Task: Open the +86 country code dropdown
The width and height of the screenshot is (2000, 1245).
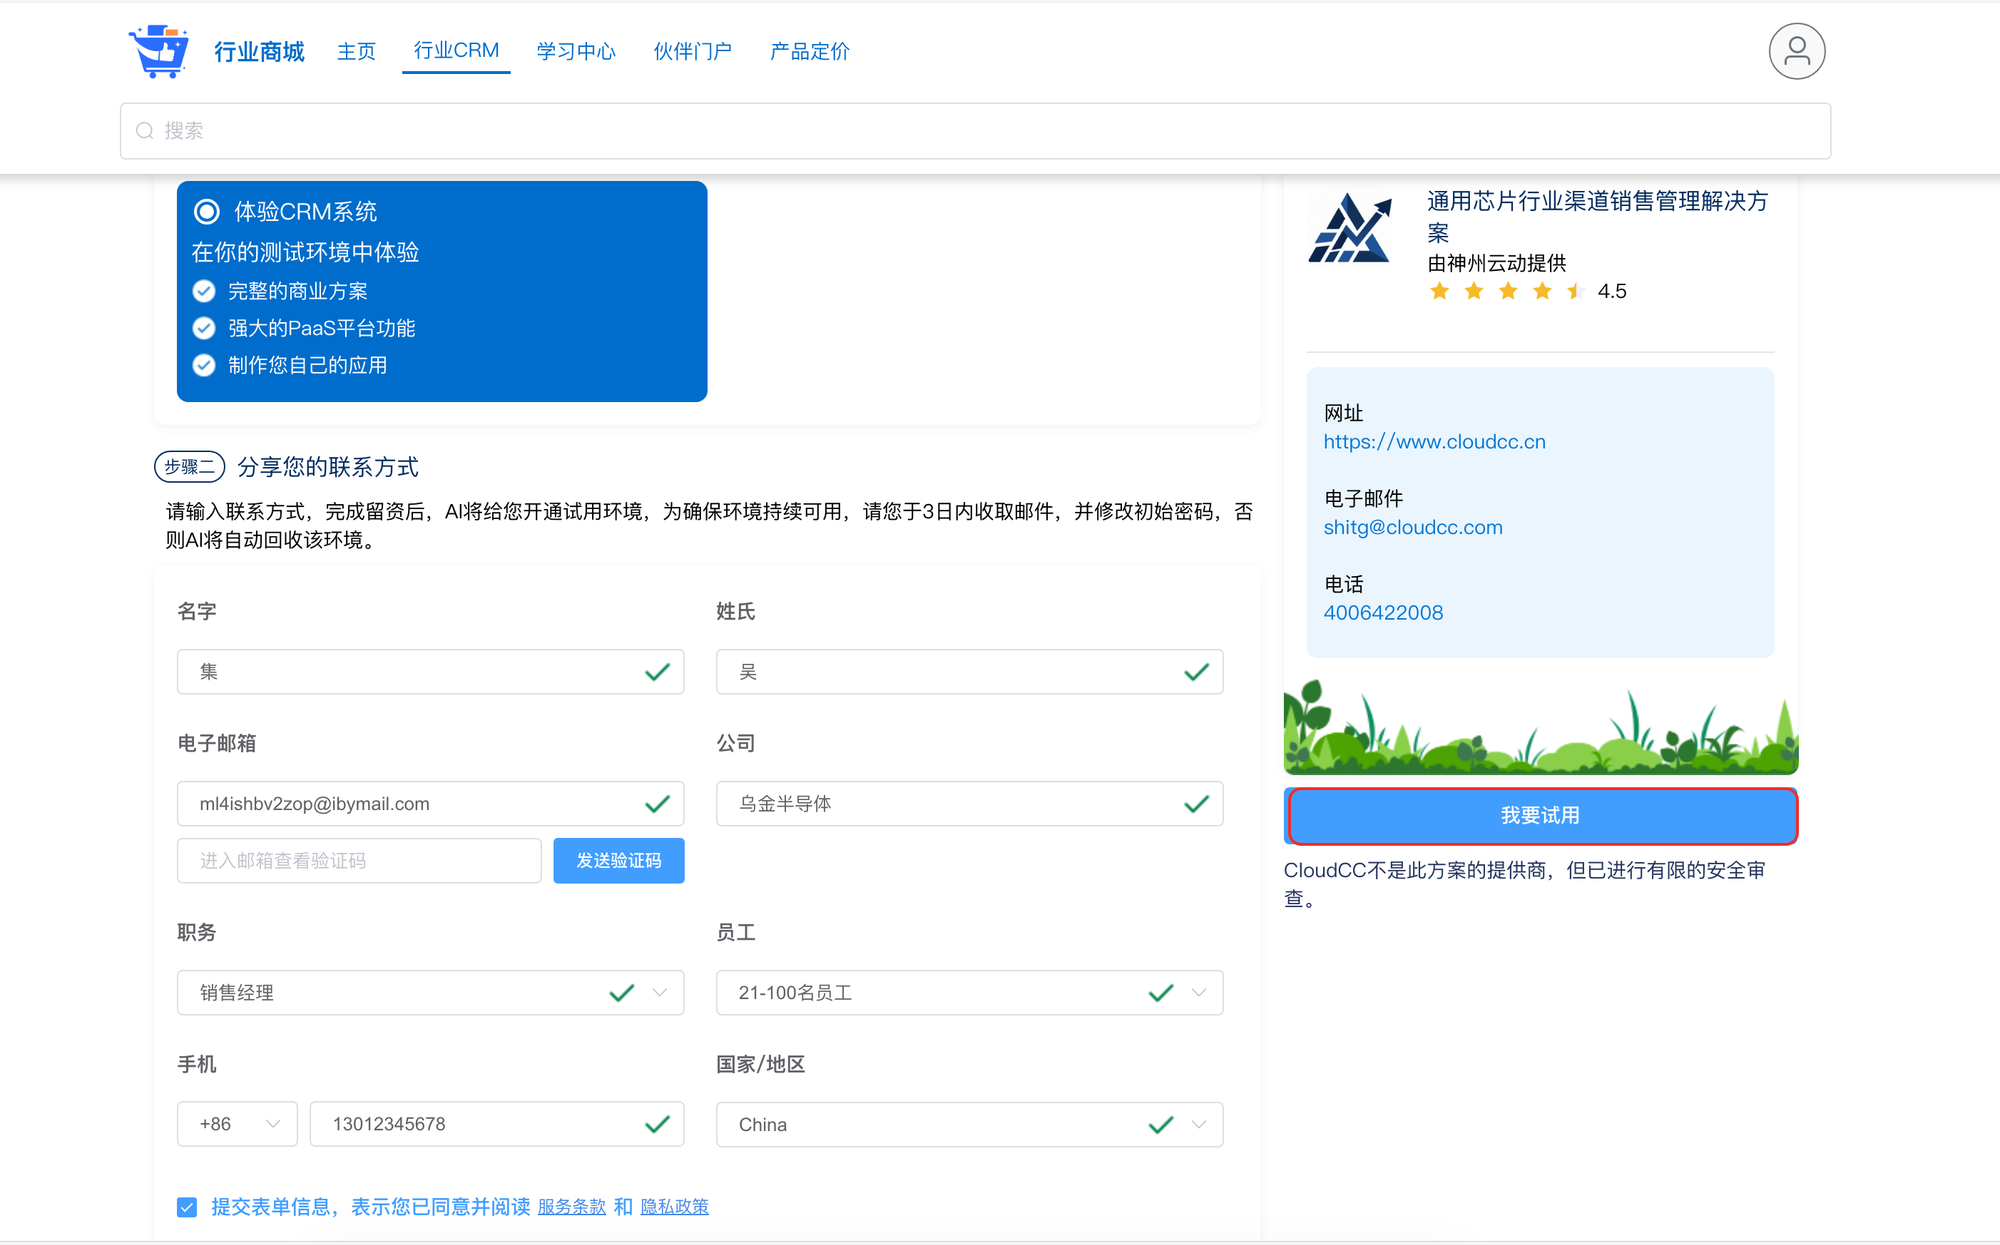Action: (238, 1124)
